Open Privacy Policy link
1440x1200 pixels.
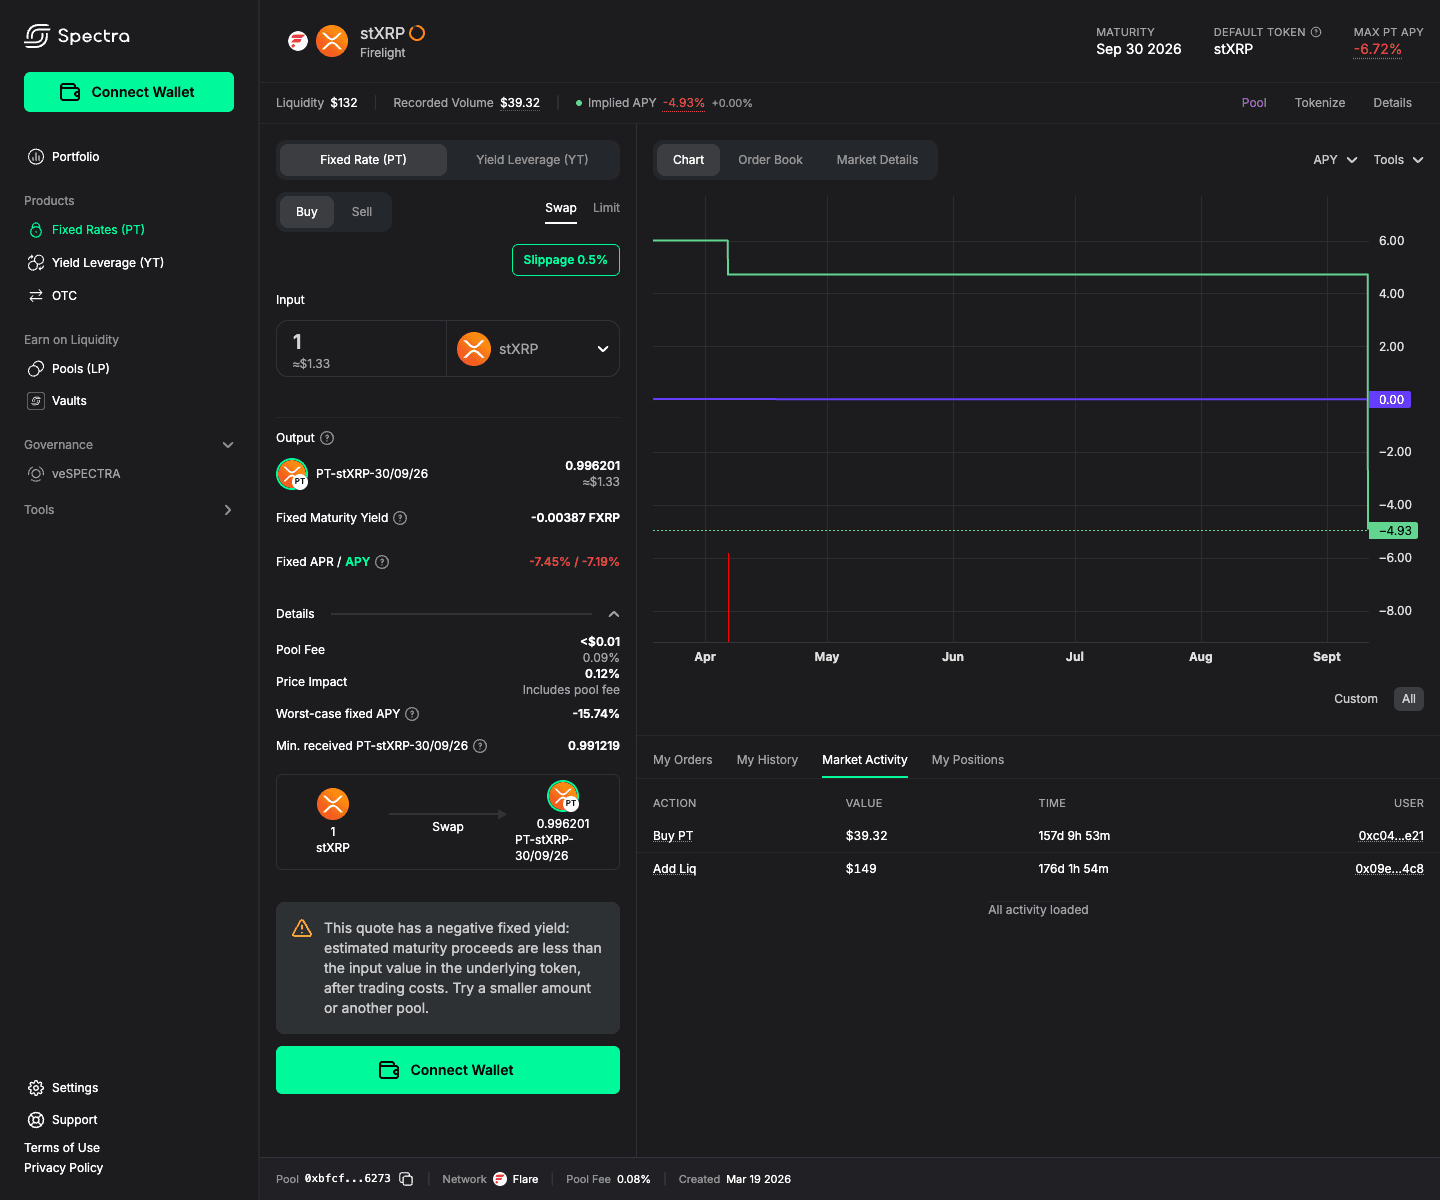click(x=64, y=1168)
